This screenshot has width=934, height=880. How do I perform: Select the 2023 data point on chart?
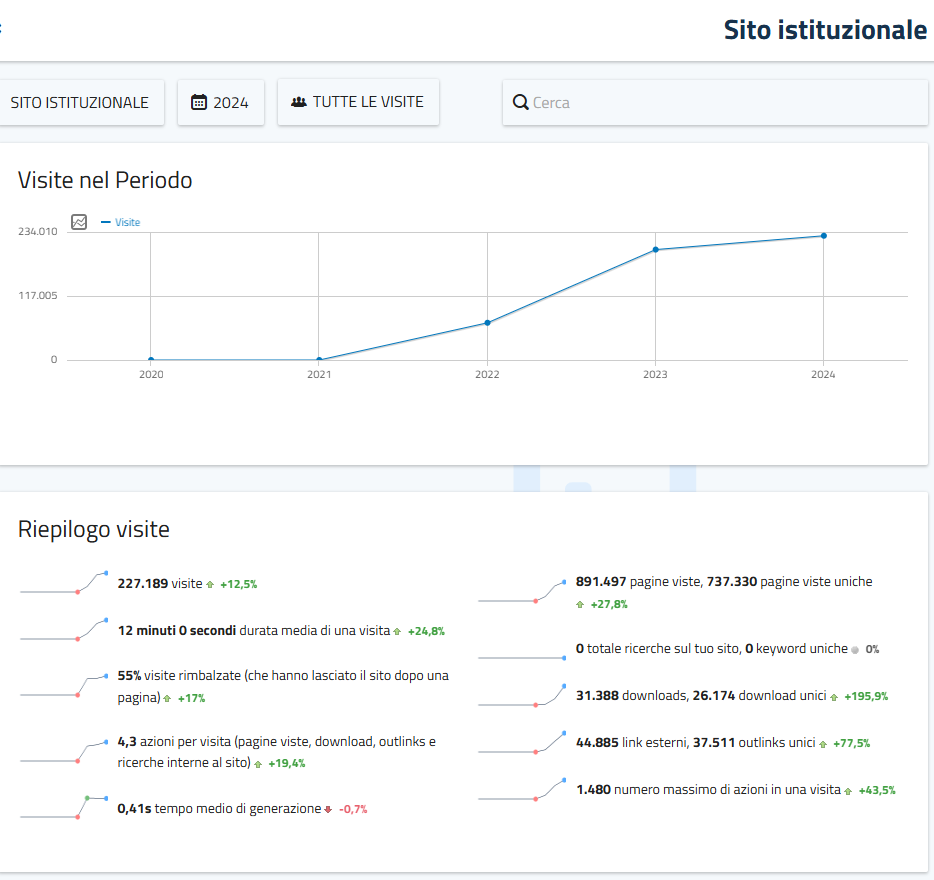coord(655,250)
